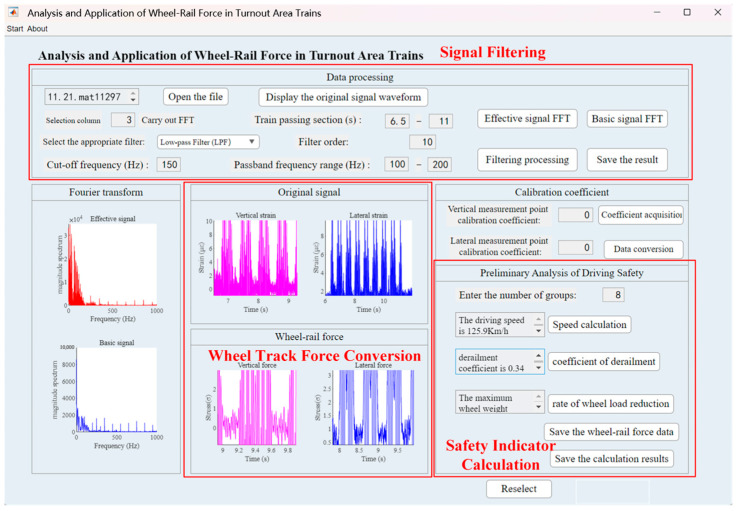Click the Reselect button

[519, 489]
